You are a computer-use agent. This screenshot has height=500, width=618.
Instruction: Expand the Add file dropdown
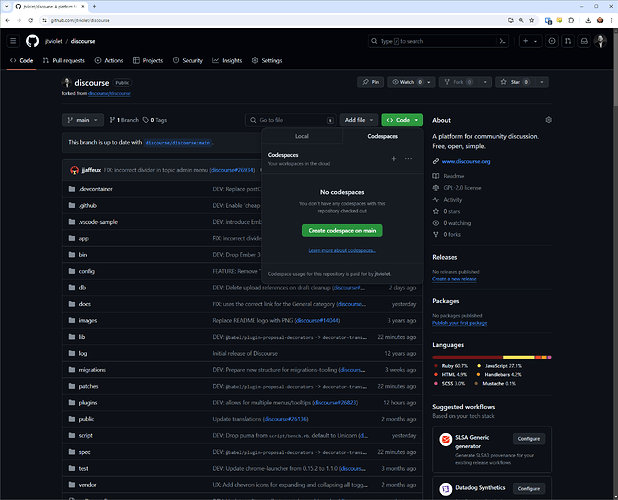[x=359, y=120]
